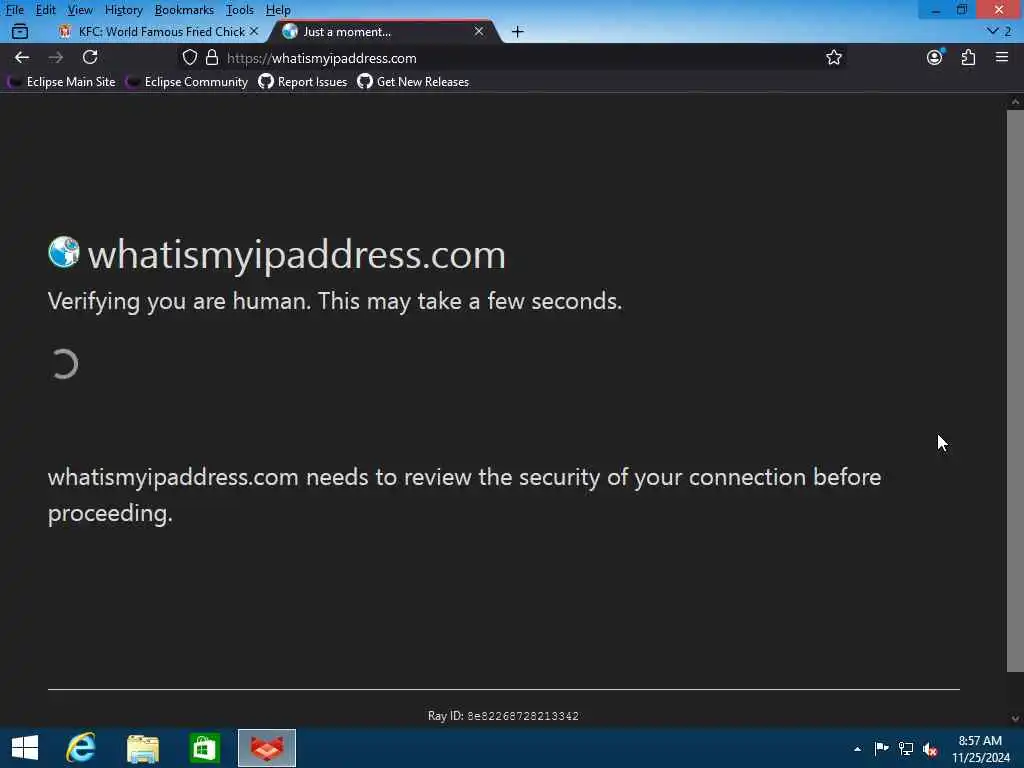Go back to previous page
This screenshot has width=1024, height=768.
[22, 57]
